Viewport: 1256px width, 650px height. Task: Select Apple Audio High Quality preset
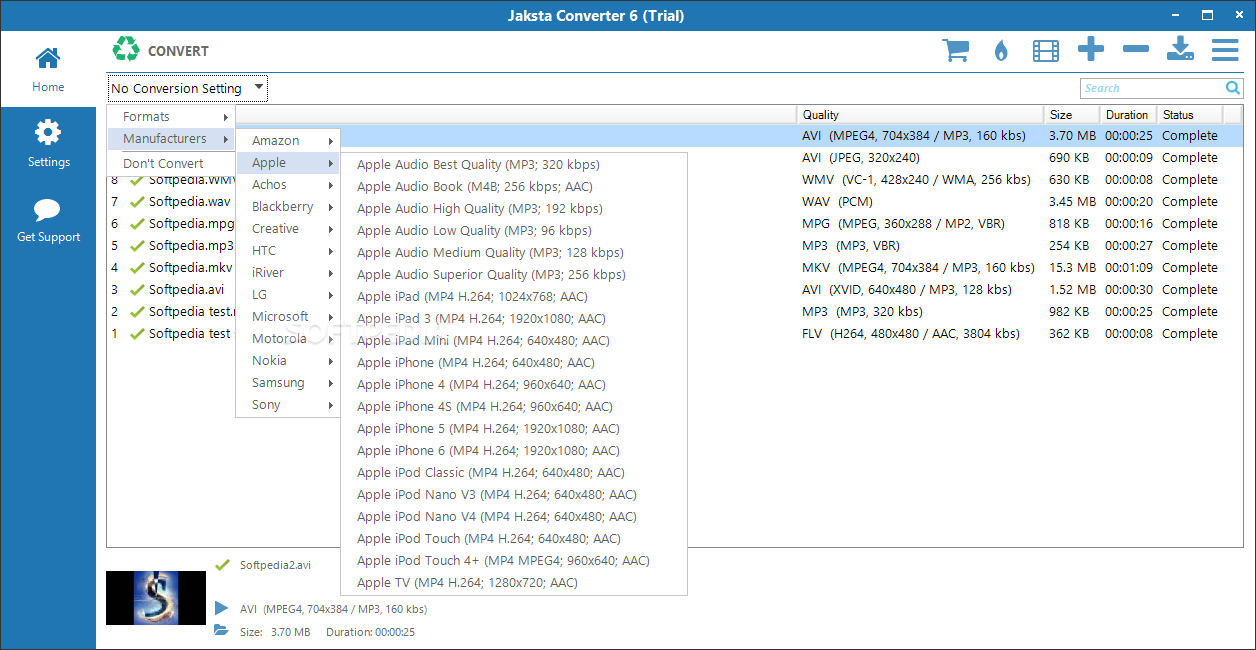pos(514,209)
